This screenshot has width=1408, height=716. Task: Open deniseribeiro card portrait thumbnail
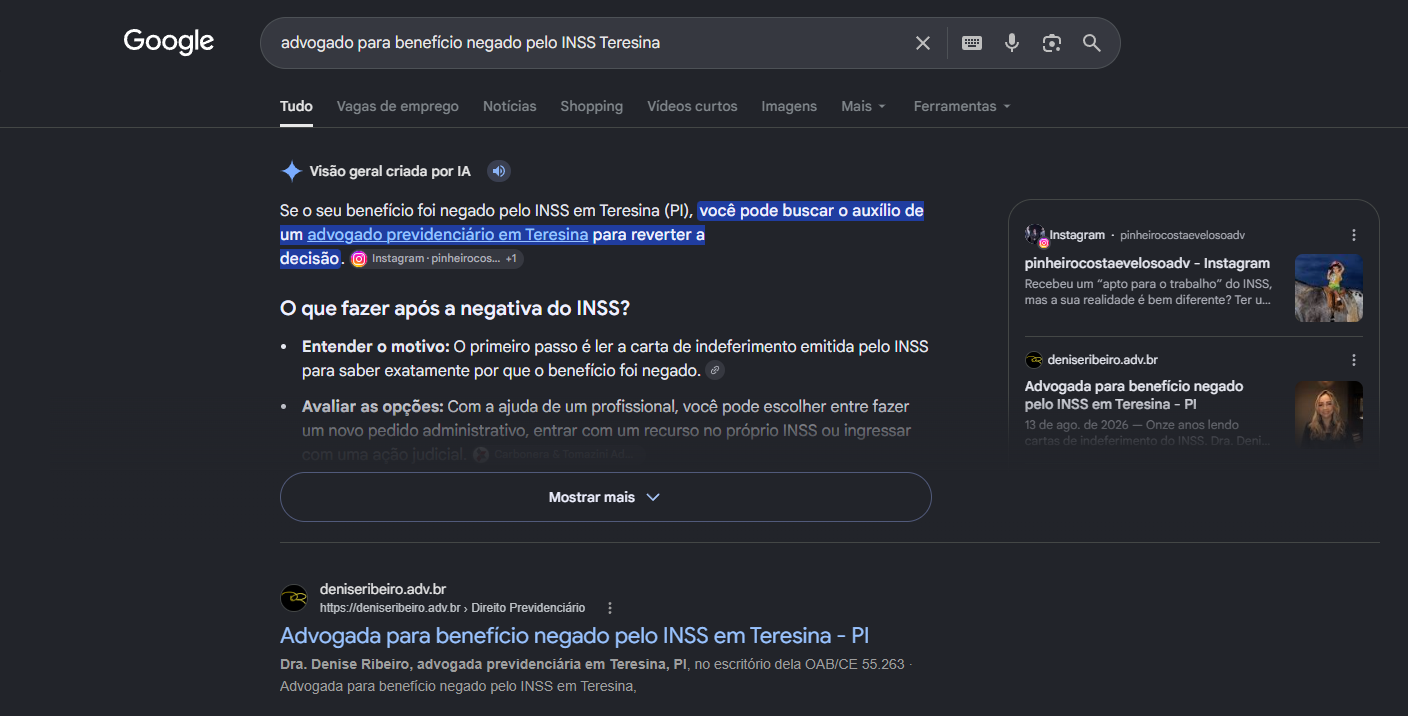point(1329,415)
